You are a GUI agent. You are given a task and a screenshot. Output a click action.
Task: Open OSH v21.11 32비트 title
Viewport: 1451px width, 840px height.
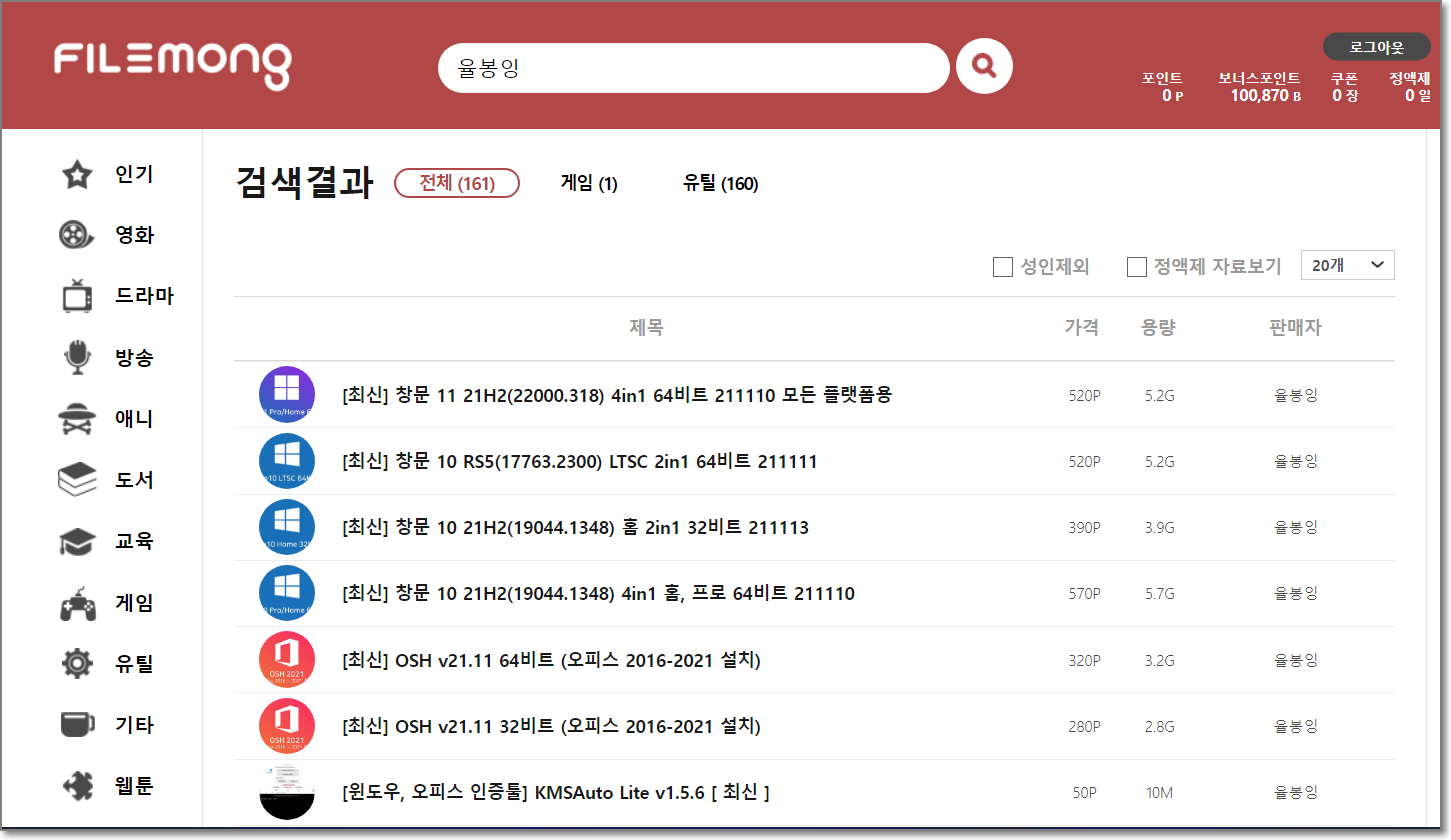tap(552, 726)
